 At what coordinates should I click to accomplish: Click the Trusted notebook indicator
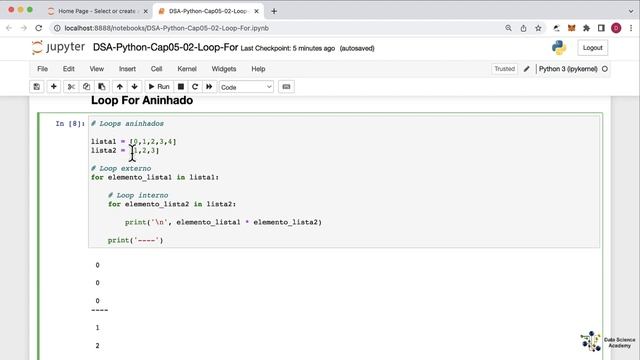tap(504, 69)
